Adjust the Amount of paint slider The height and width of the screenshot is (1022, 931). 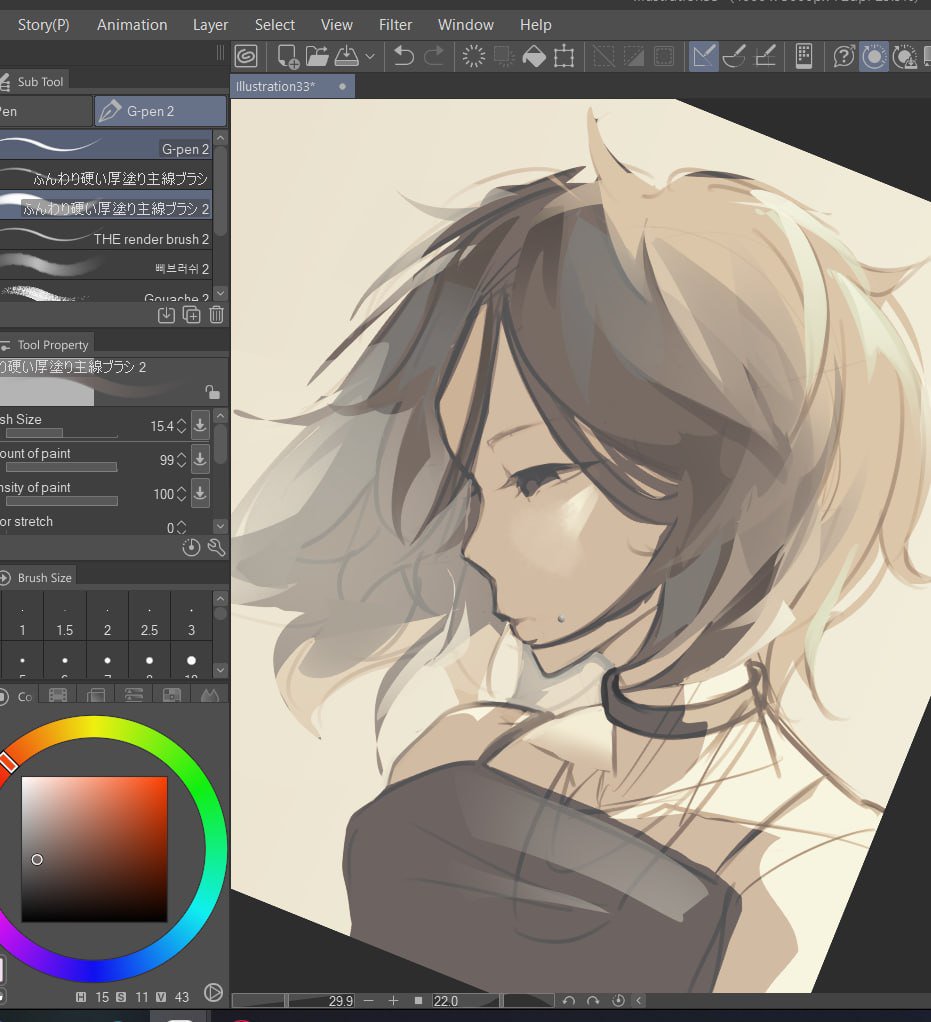click(61, 467)
